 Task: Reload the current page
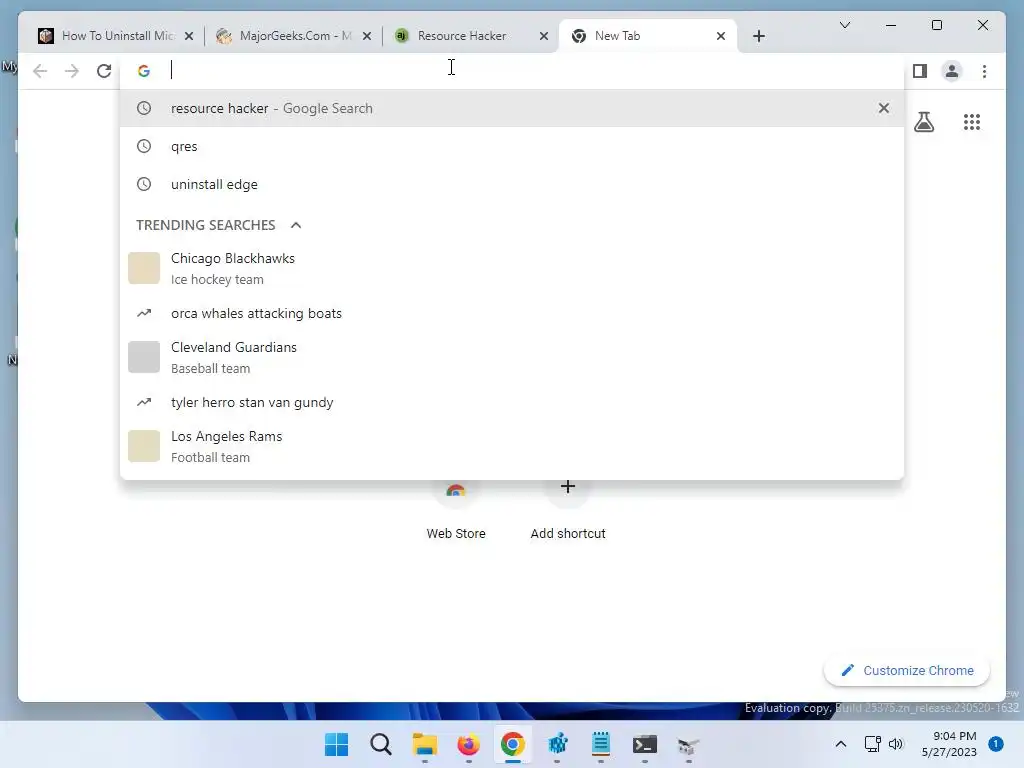104,71
